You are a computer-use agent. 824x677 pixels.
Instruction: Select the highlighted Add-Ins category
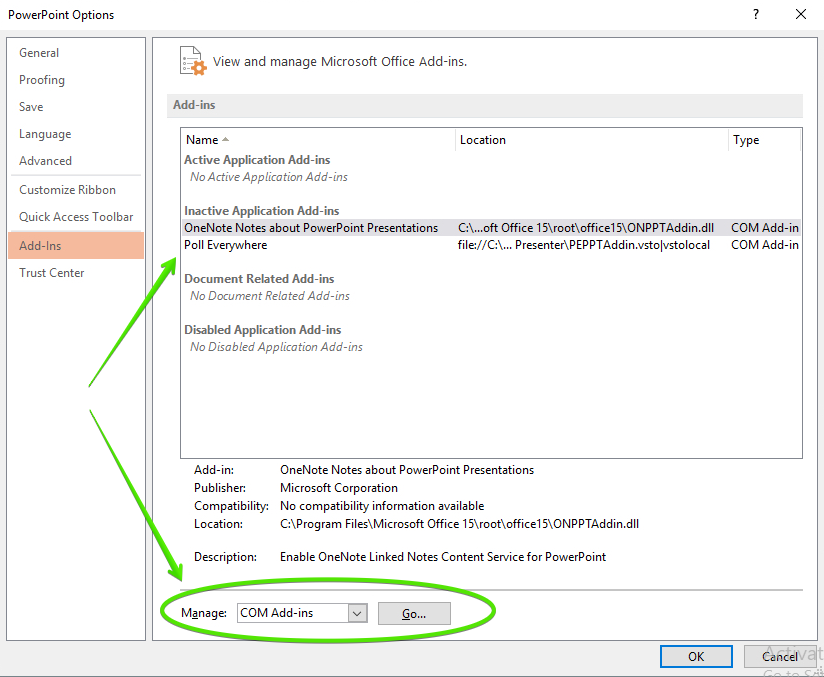[x=40, y=246]
